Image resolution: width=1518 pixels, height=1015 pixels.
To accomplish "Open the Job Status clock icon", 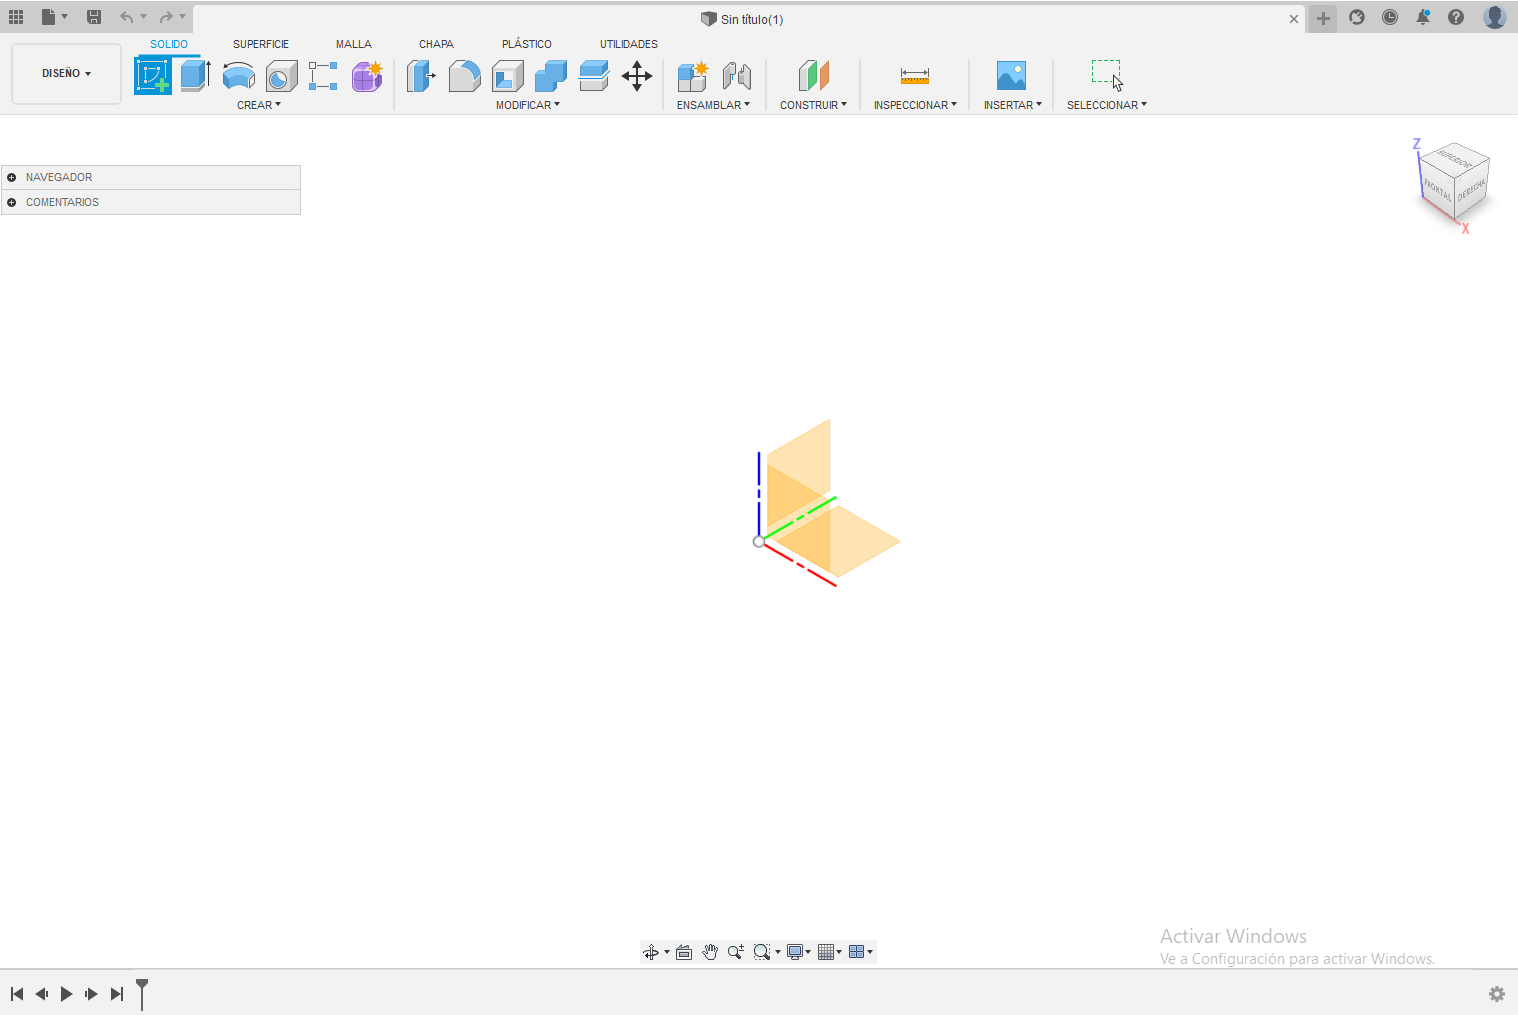I will 1390,17.
